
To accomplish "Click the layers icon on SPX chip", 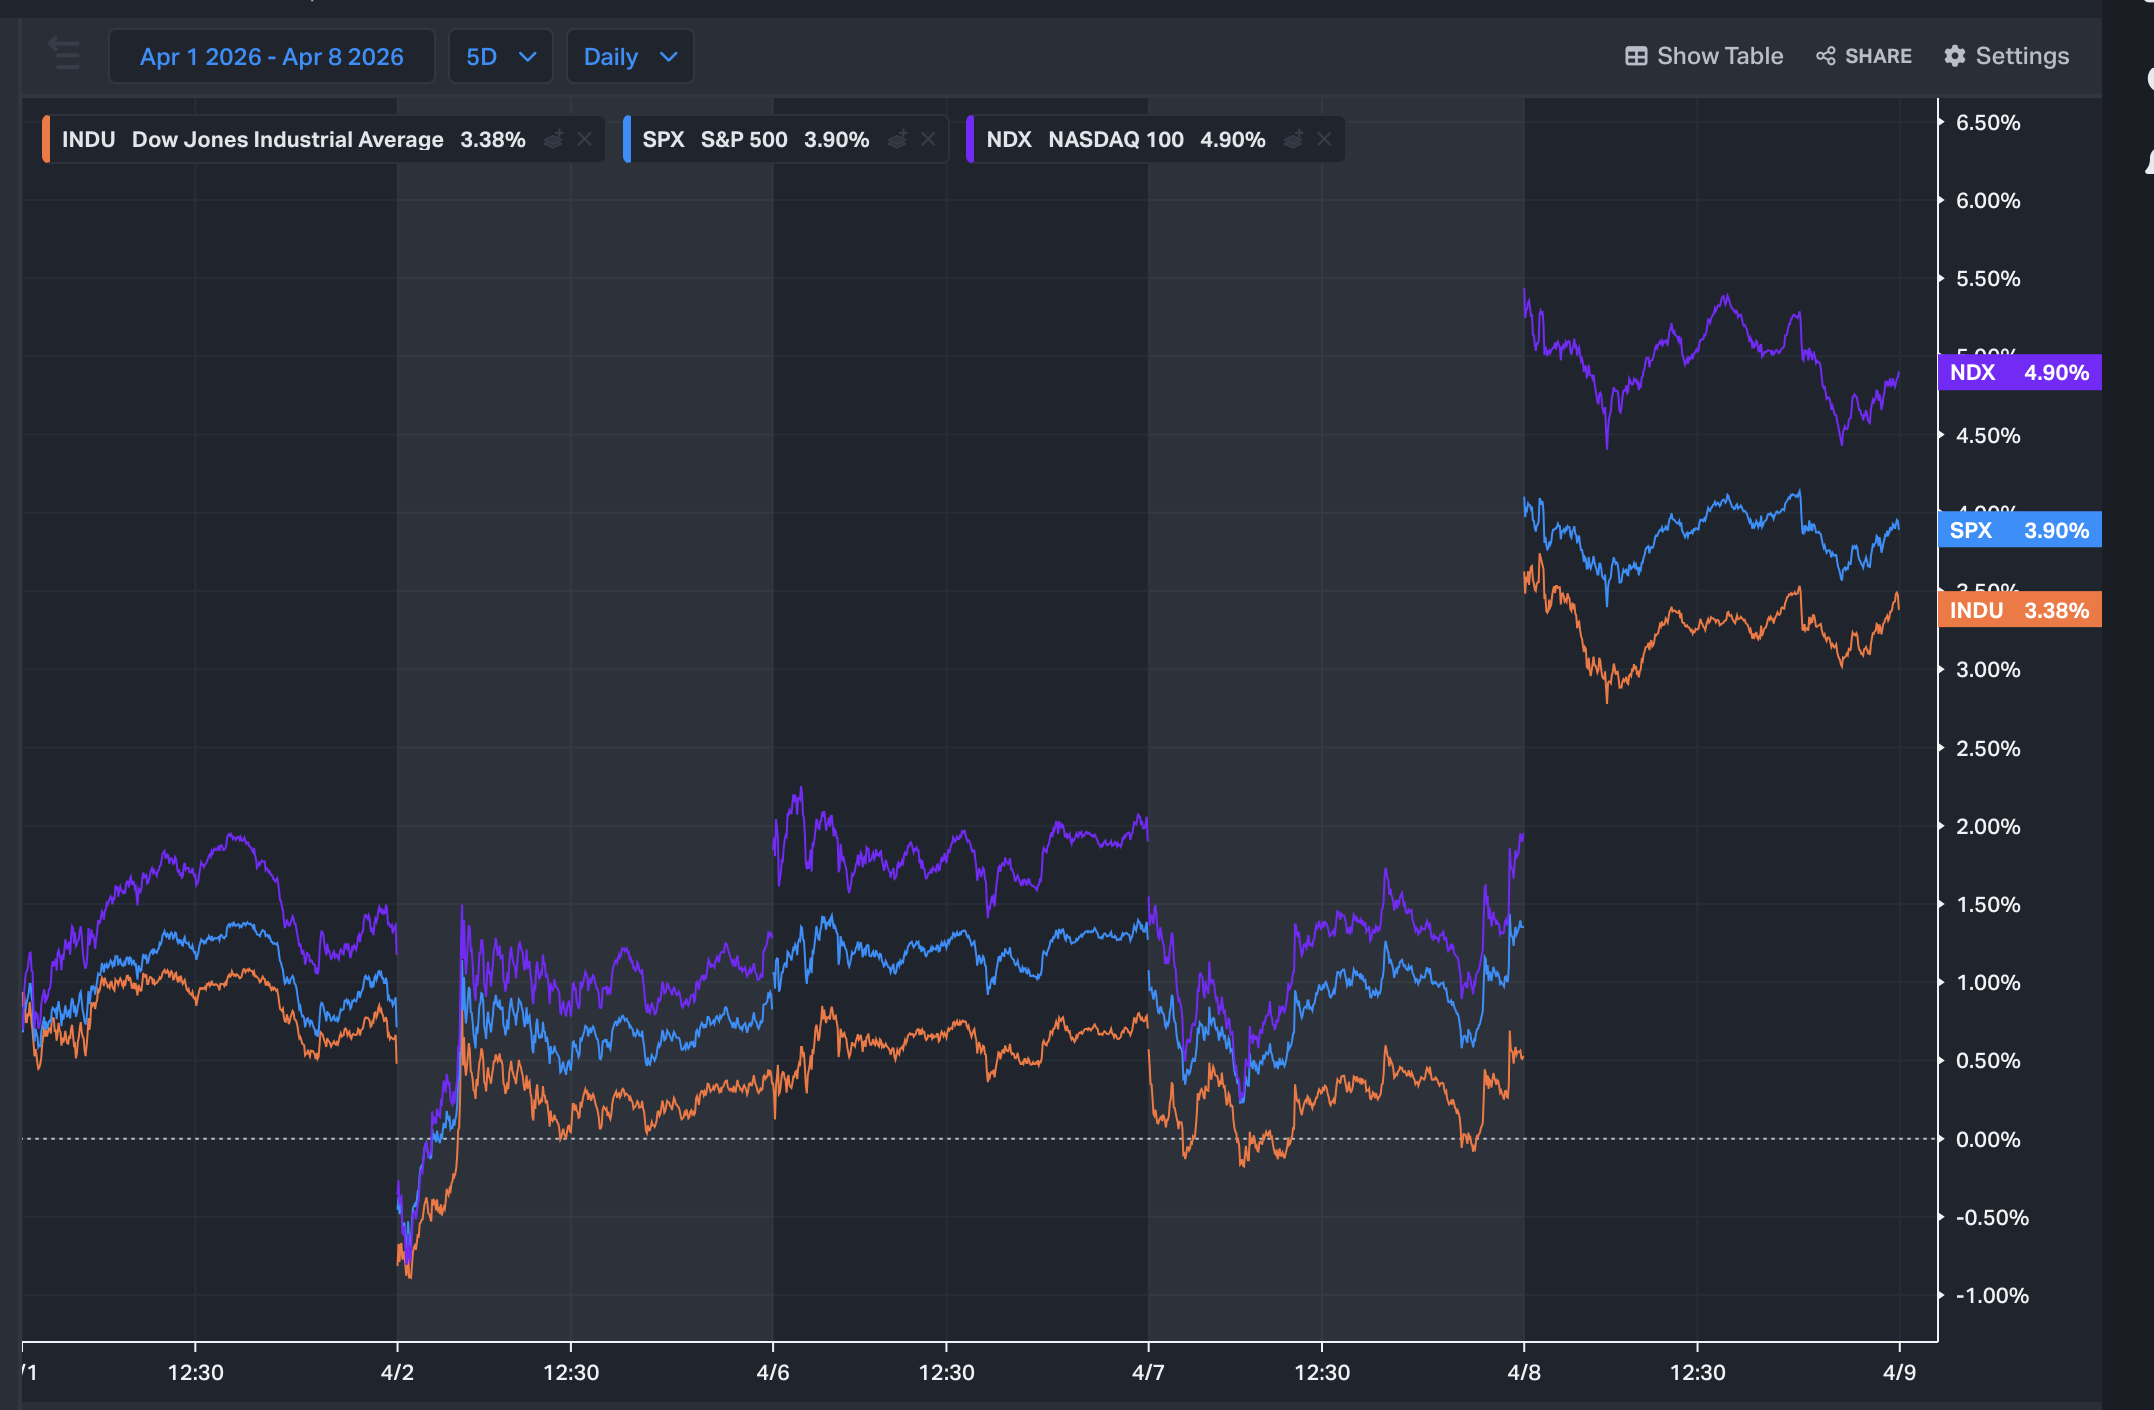I will (897, 139).
